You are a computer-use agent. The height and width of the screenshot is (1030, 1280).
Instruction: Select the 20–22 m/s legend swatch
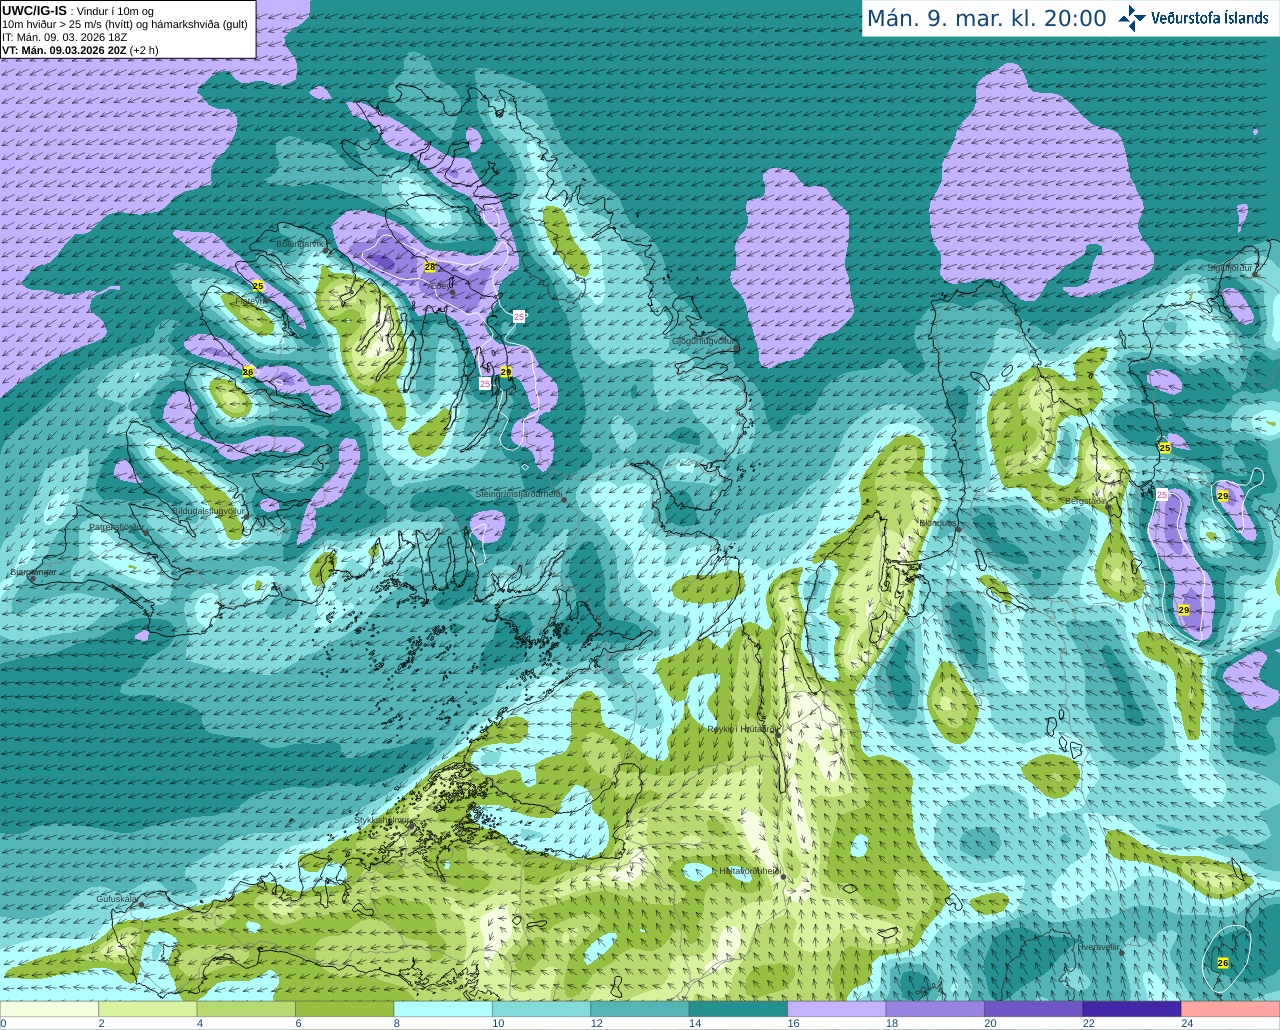tap(1034, 1009)
